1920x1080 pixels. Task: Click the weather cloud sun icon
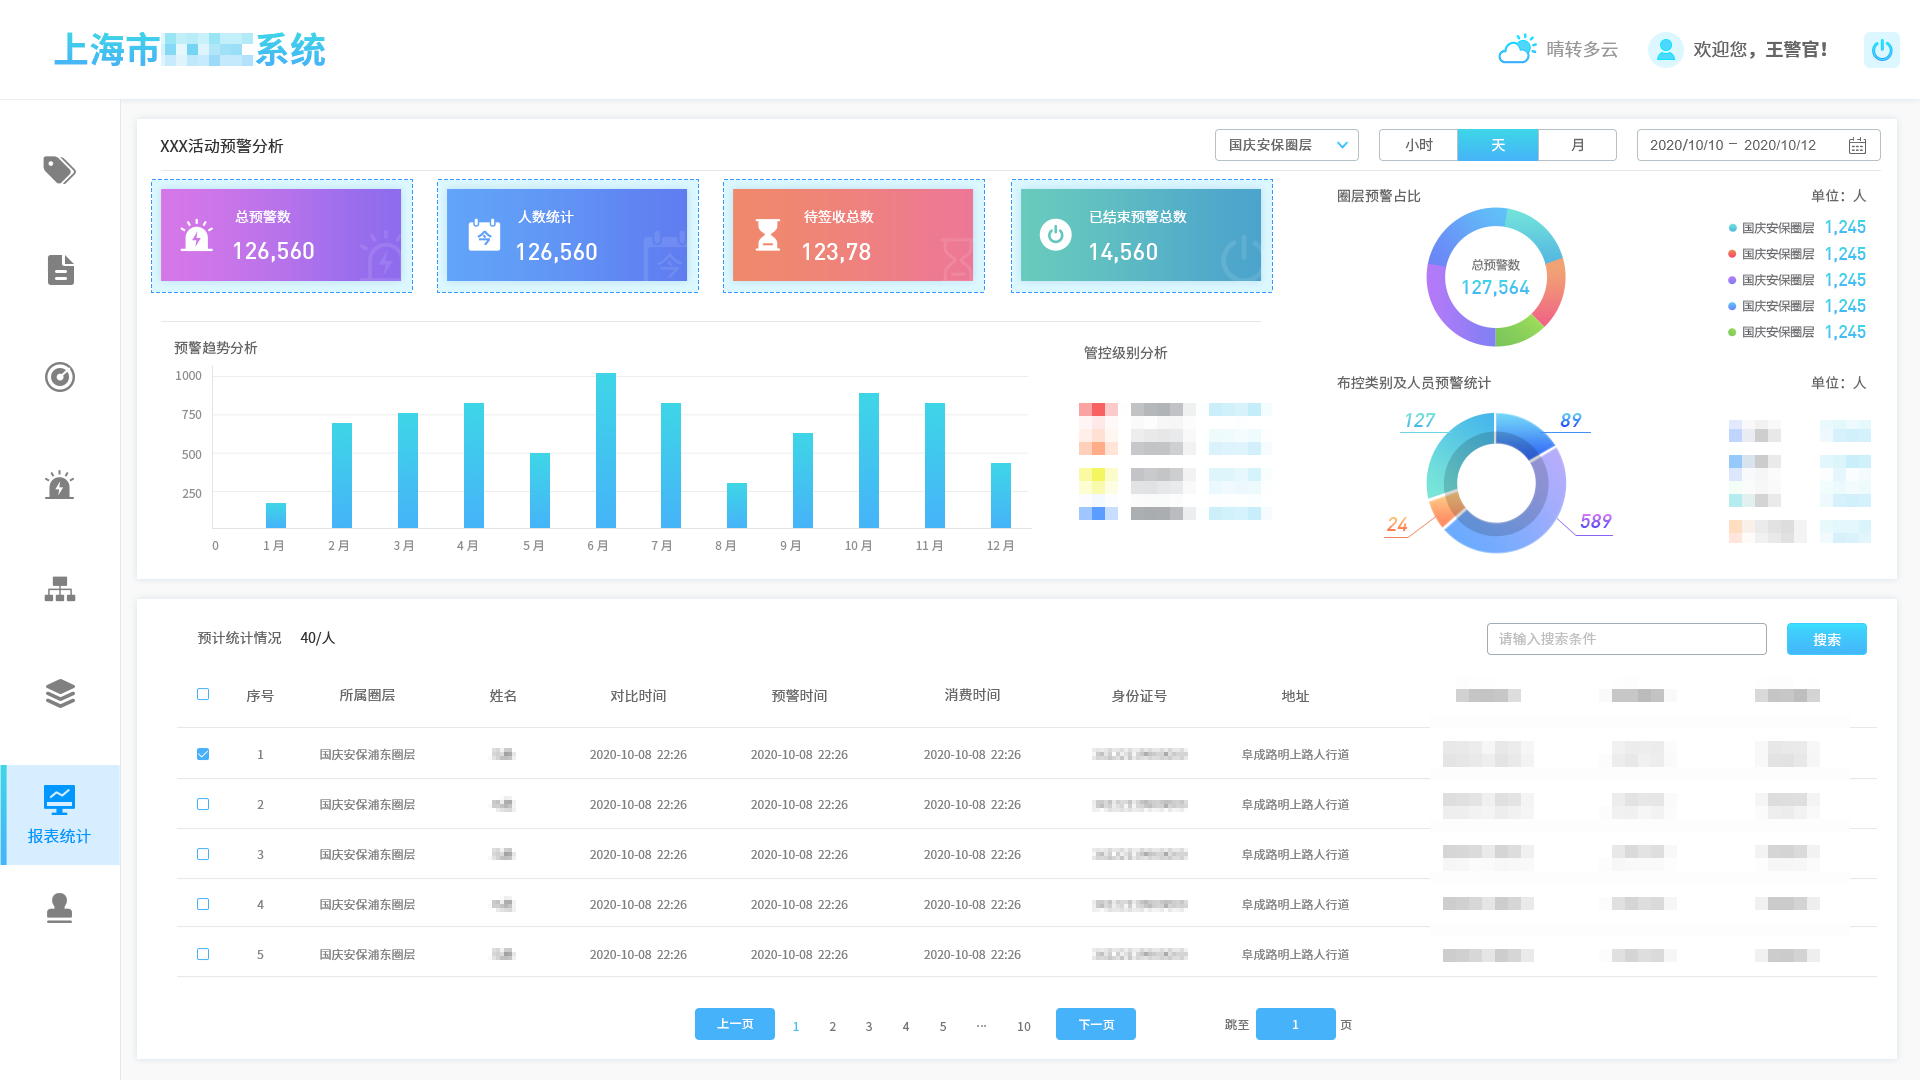click(1517, 49)
